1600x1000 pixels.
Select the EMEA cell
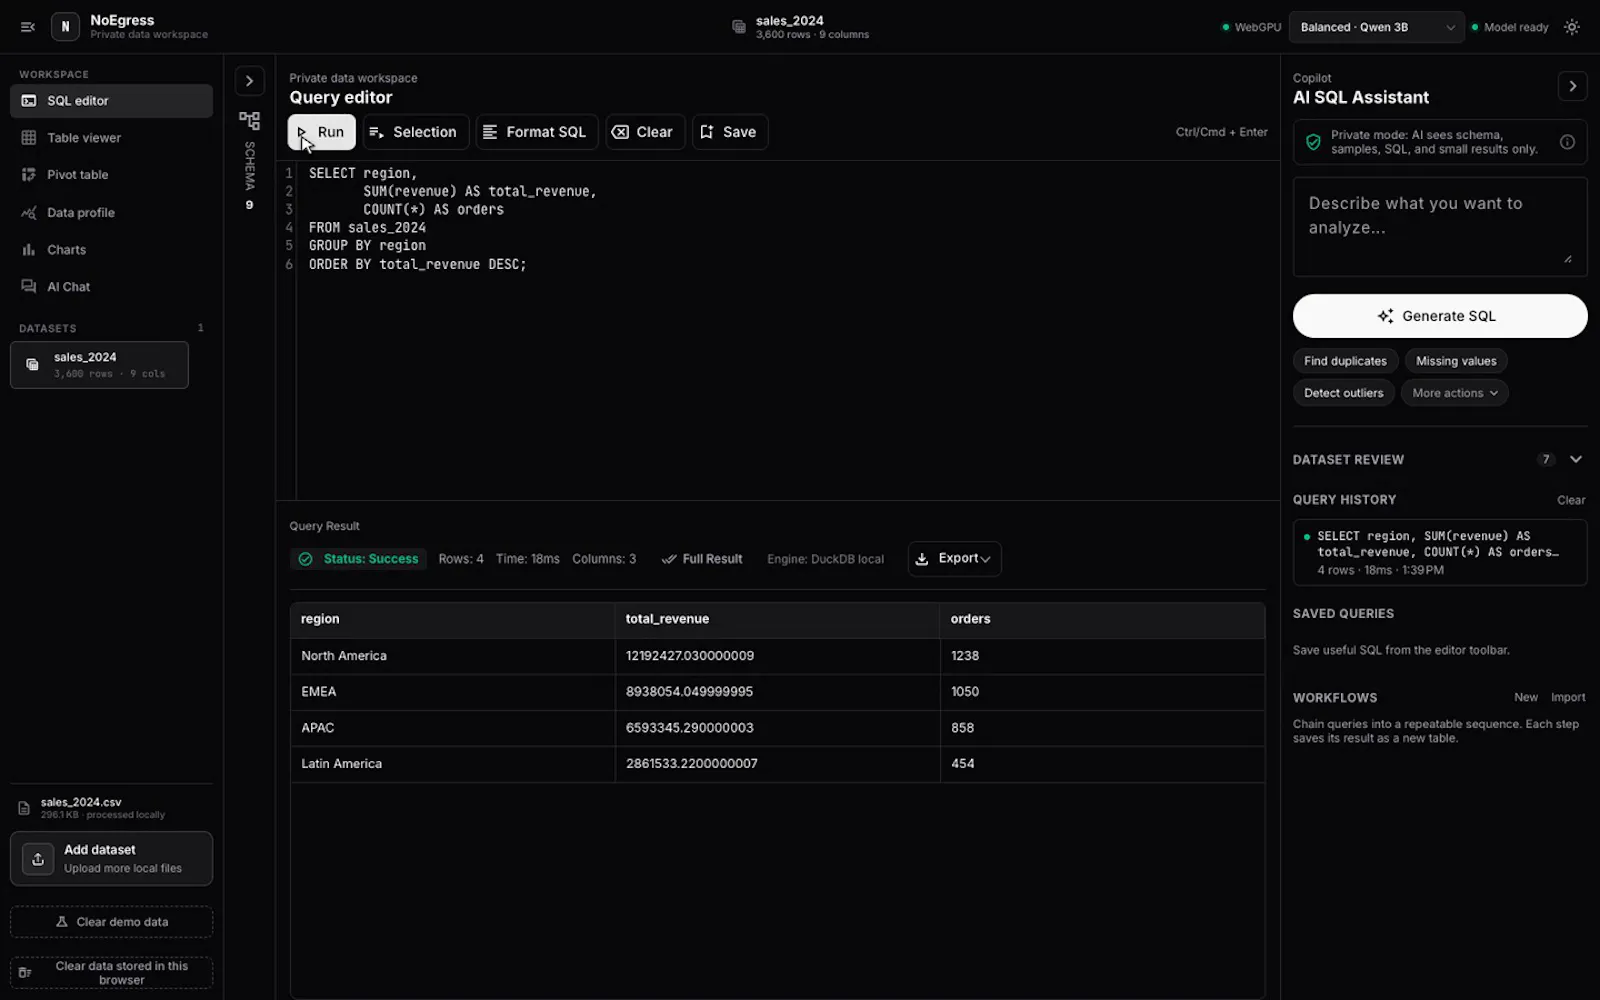pos(452,692)
